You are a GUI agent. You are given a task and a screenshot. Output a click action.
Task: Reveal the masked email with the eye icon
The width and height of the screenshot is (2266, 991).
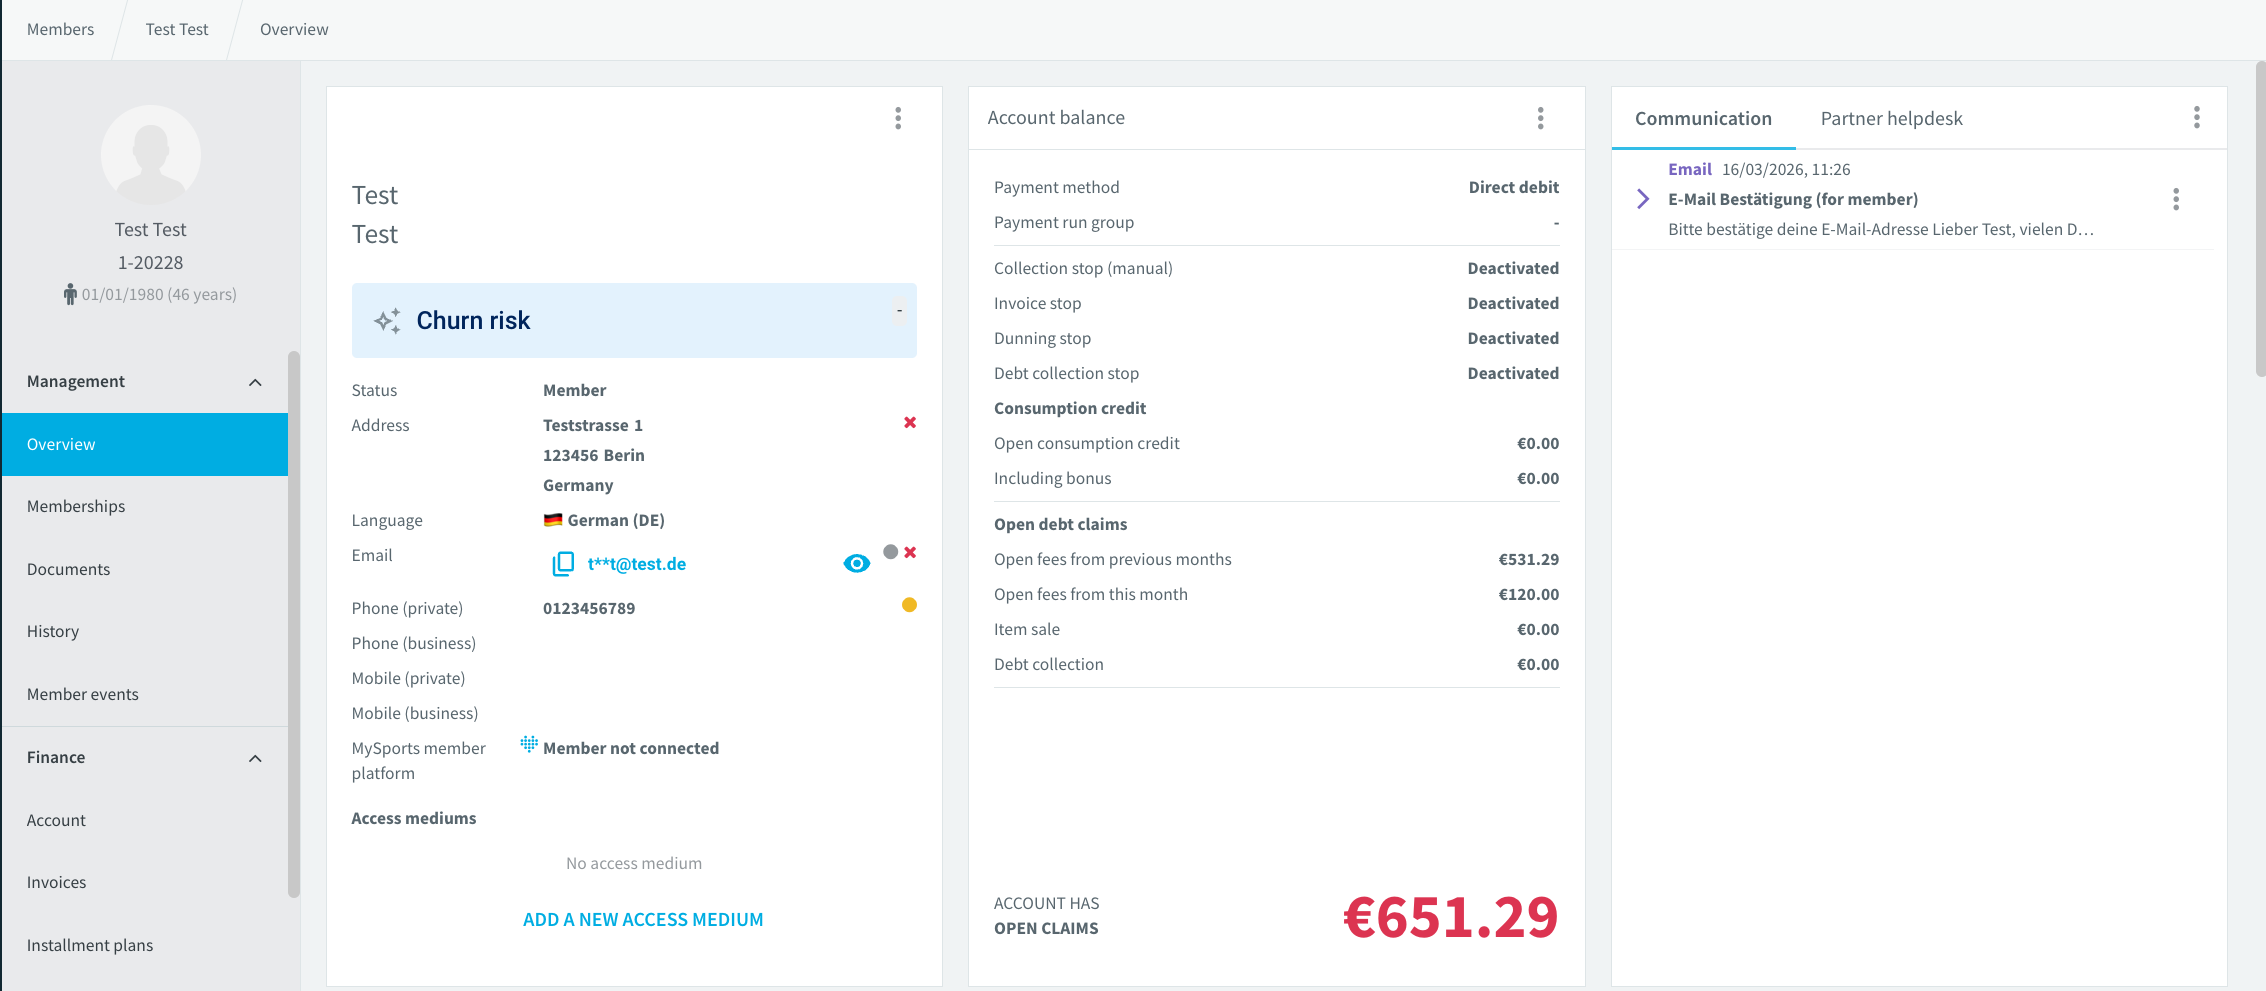[856, 564]
